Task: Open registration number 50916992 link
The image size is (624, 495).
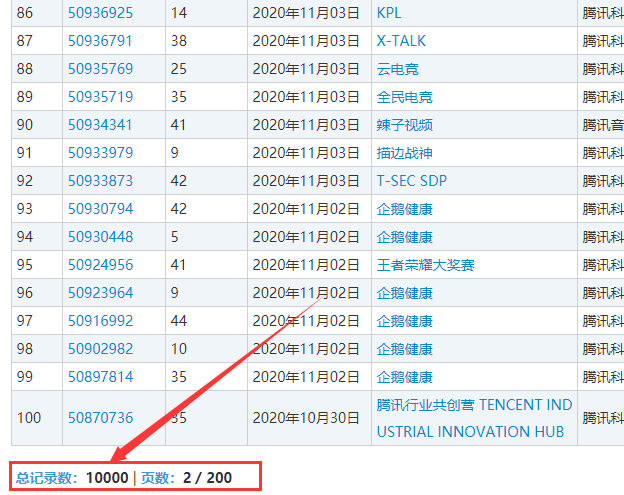Action: [x=100, y=321]
